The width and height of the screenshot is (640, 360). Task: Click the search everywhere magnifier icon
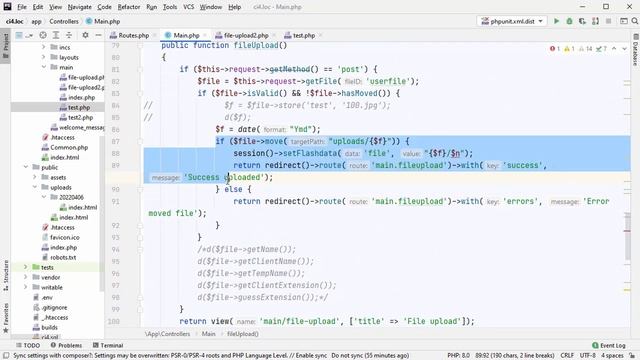(x=635, y=21)
